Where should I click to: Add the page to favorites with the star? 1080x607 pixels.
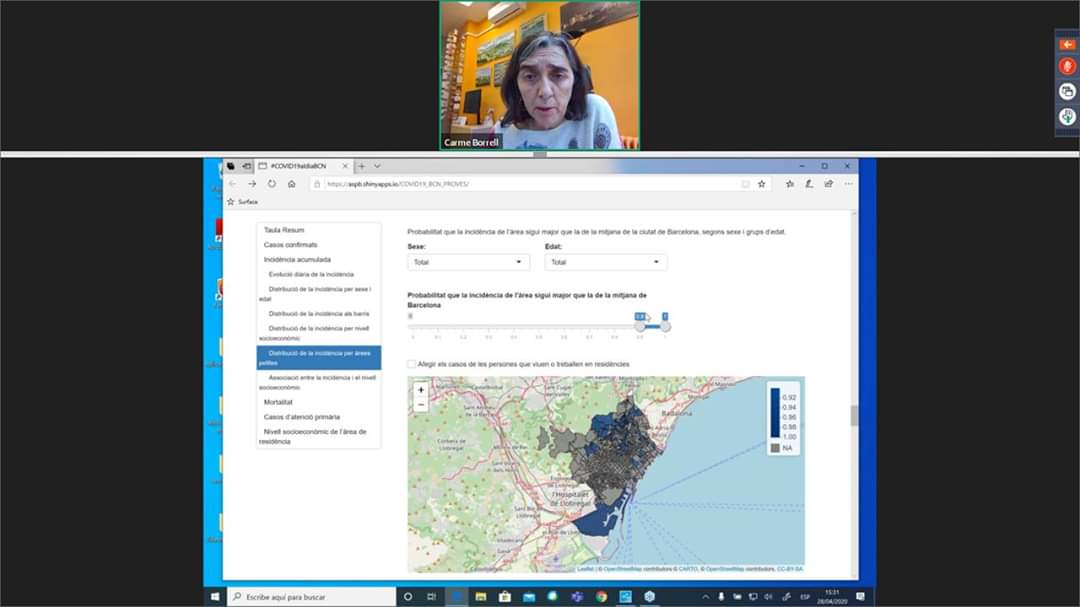761,184
